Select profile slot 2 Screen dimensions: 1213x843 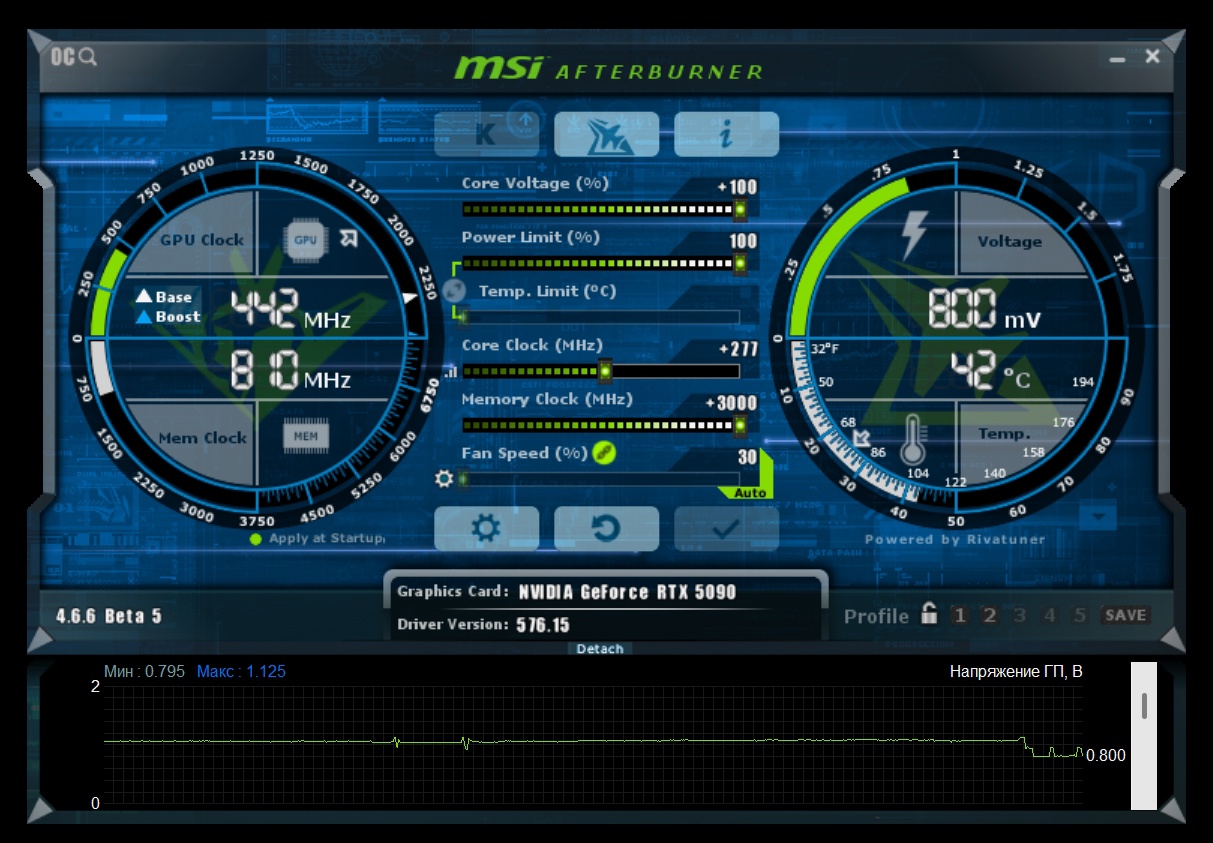[990, 615]
